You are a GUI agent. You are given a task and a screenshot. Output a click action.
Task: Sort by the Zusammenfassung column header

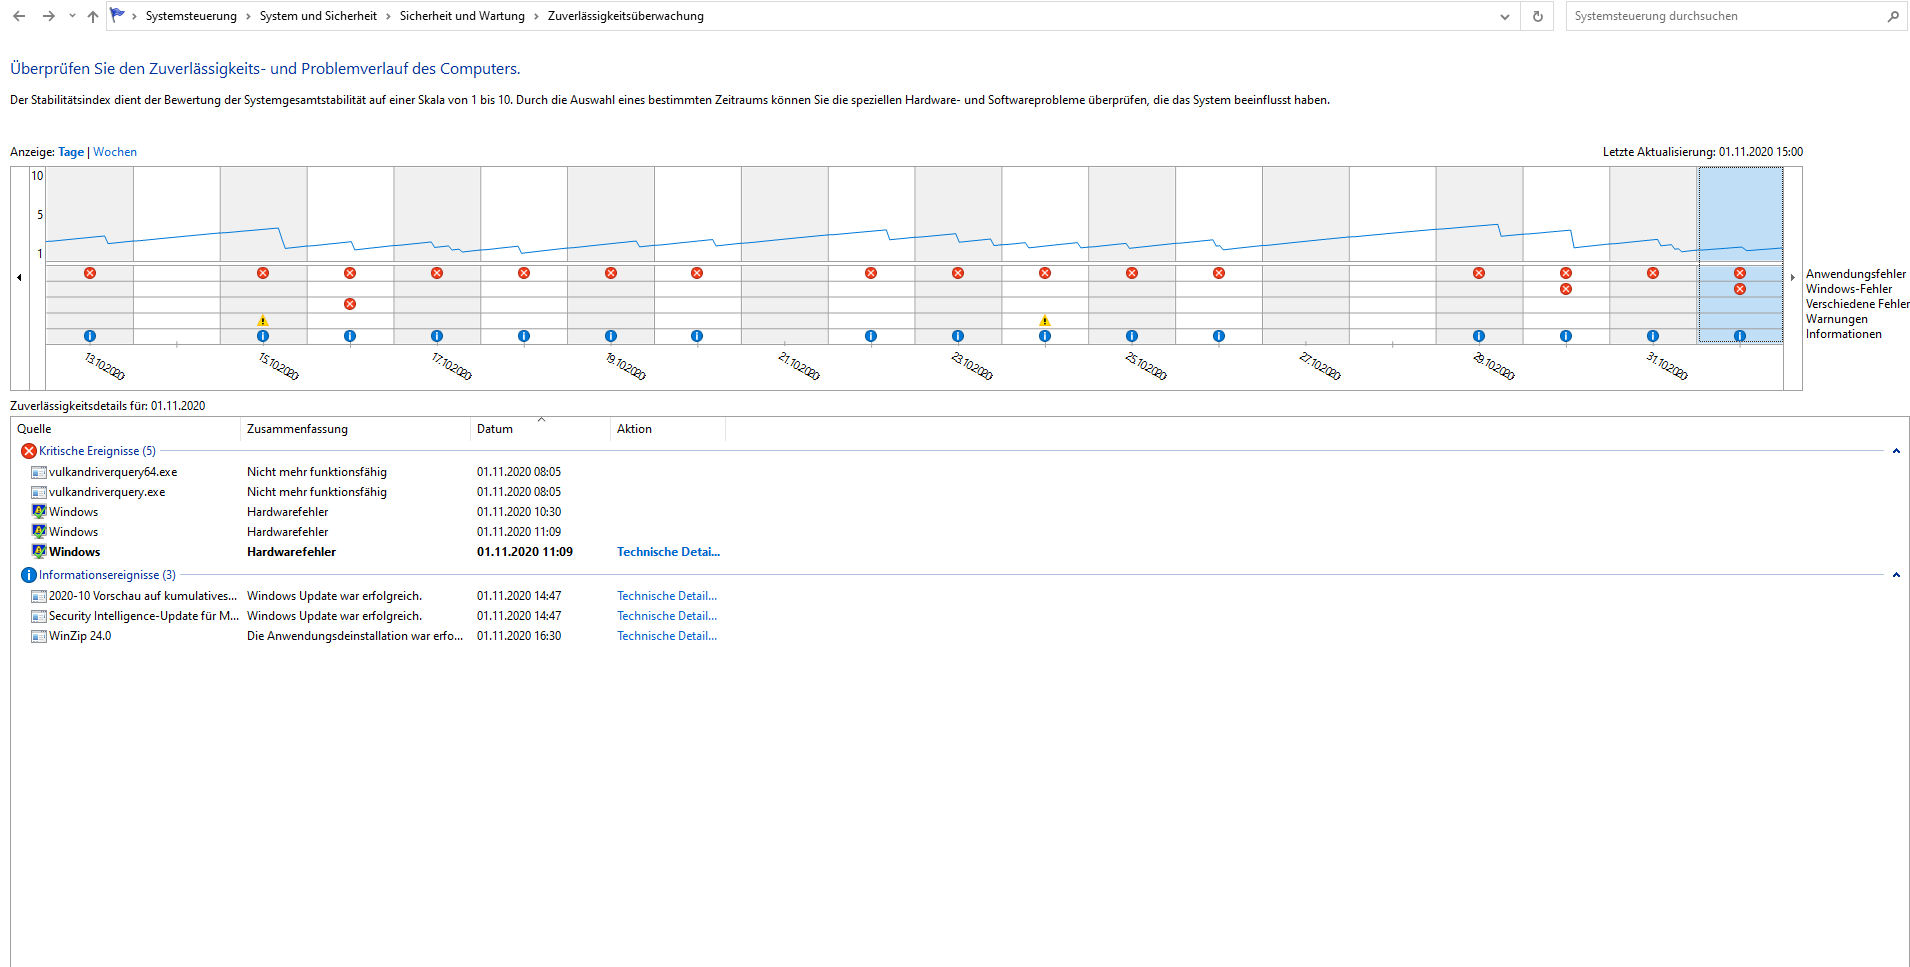click(x=355, y=429)
